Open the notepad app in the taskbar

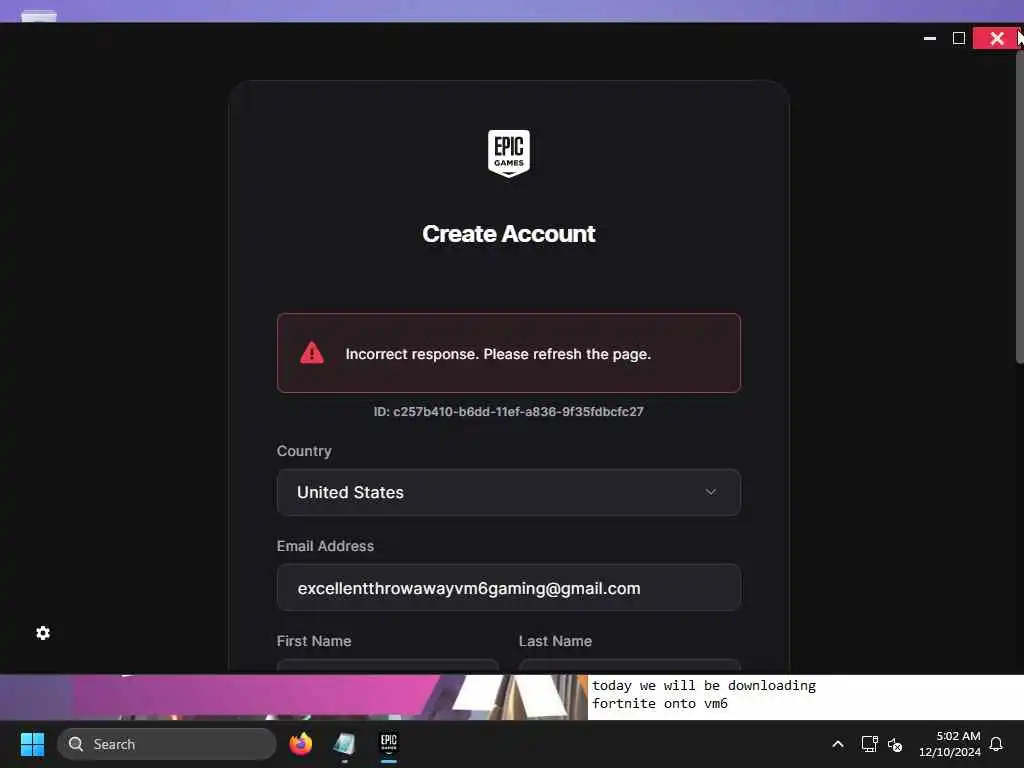(344, 744)
